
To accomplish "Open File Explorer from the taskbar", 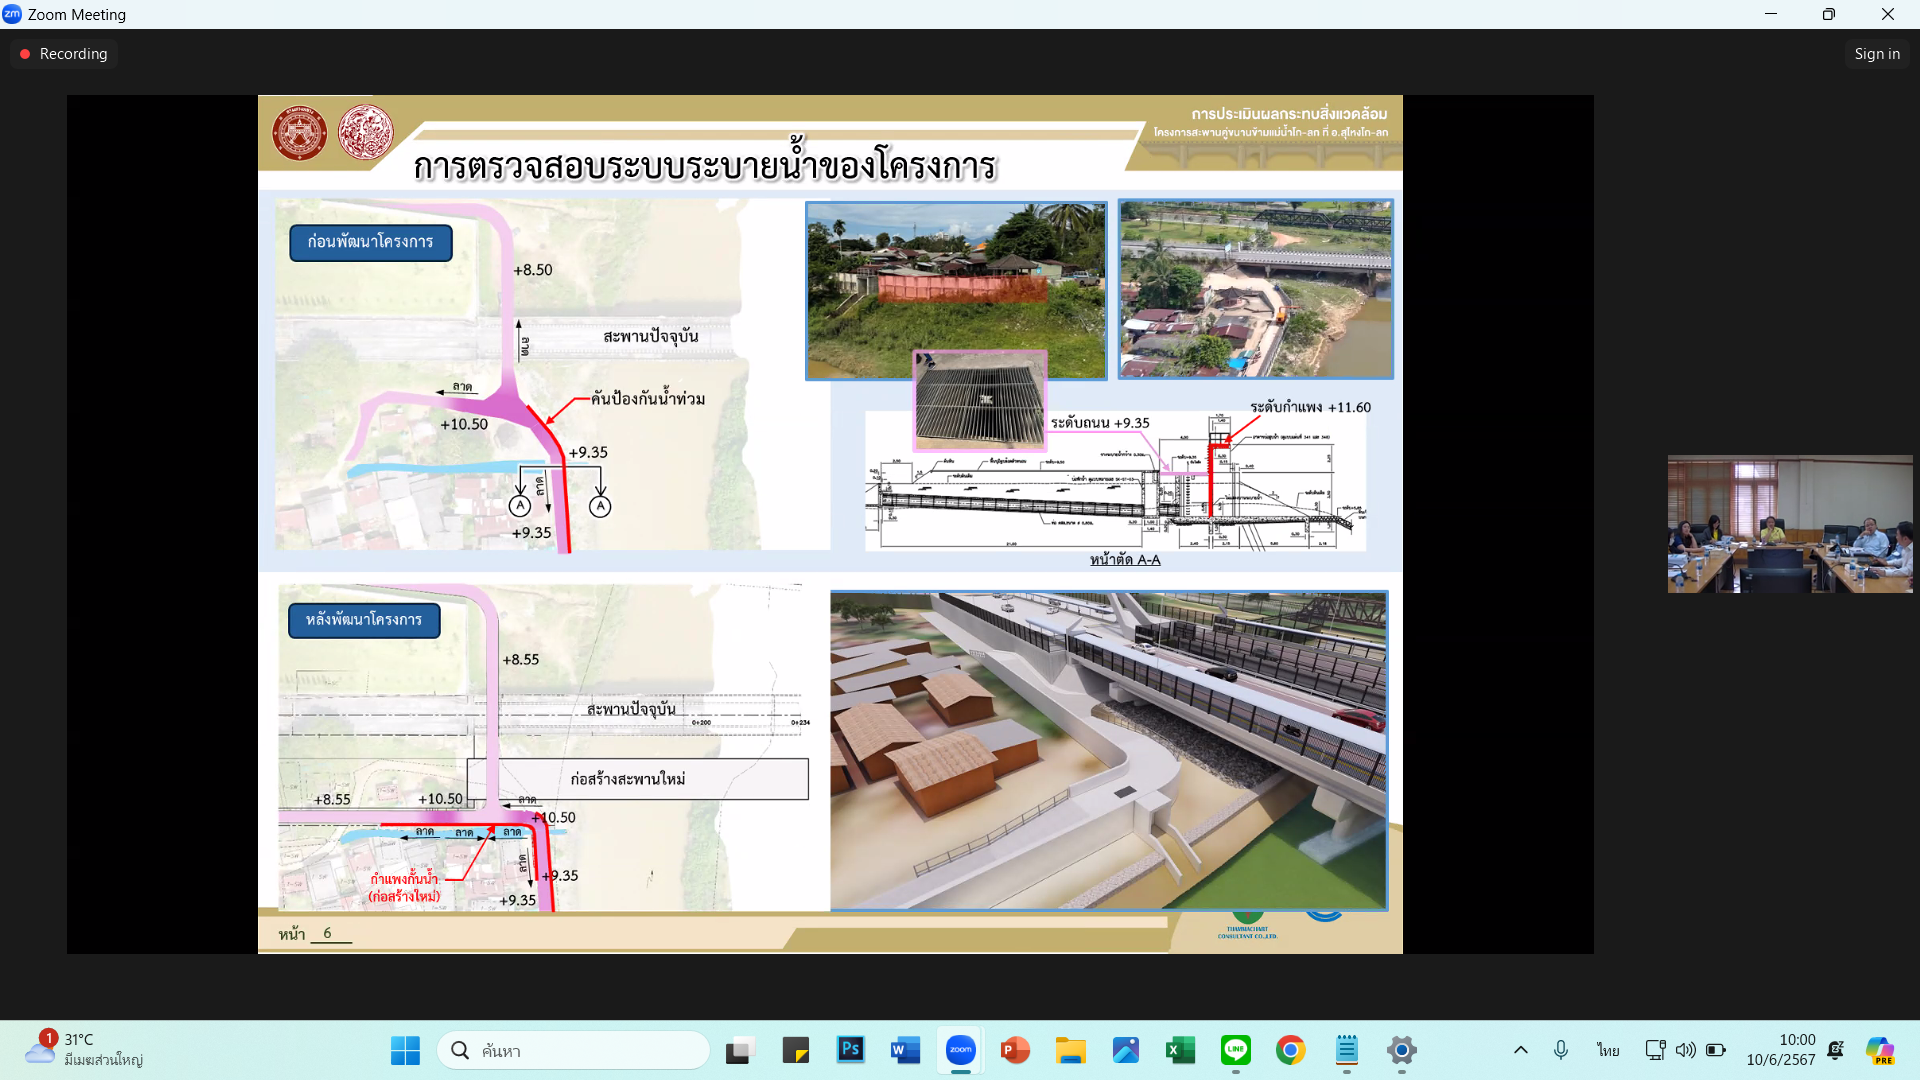I will tap(1070, 1050).
